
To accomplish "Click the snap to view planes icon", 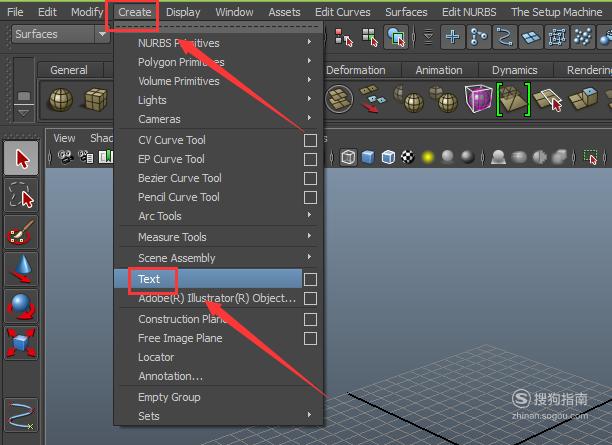I will coord(531,37).
